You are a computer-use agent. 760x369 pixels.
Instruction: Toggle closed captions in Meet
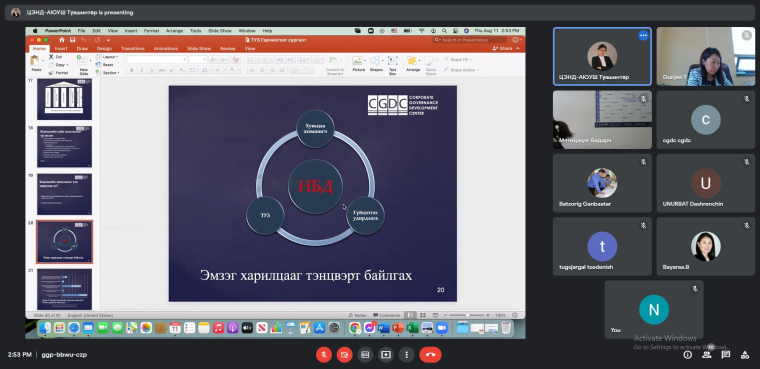[365, 355]
